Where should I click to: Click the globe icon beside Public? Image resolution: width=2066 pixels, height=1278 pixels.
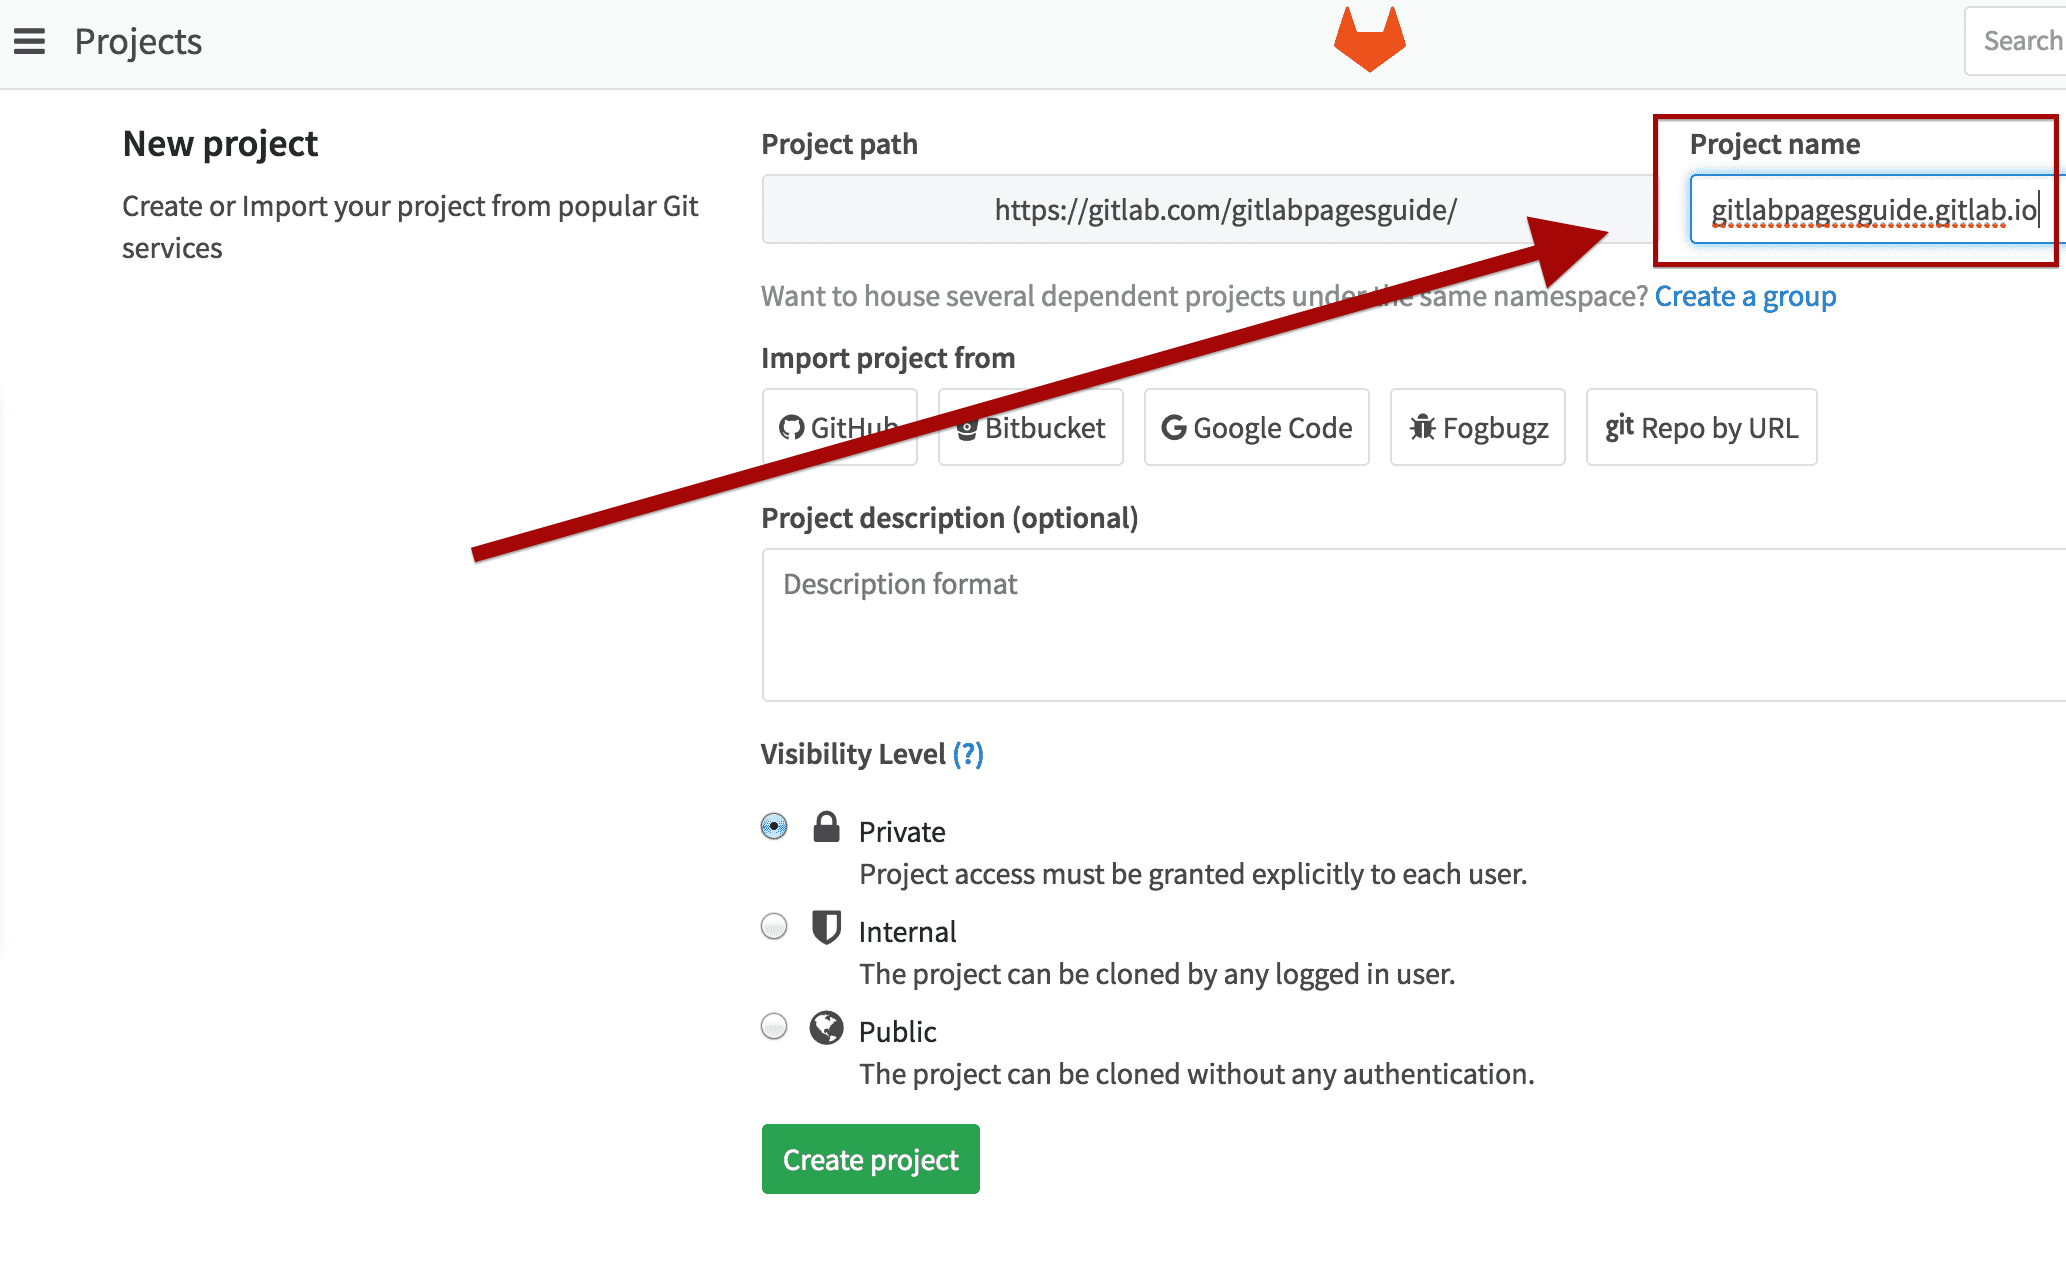(826, 1028)
